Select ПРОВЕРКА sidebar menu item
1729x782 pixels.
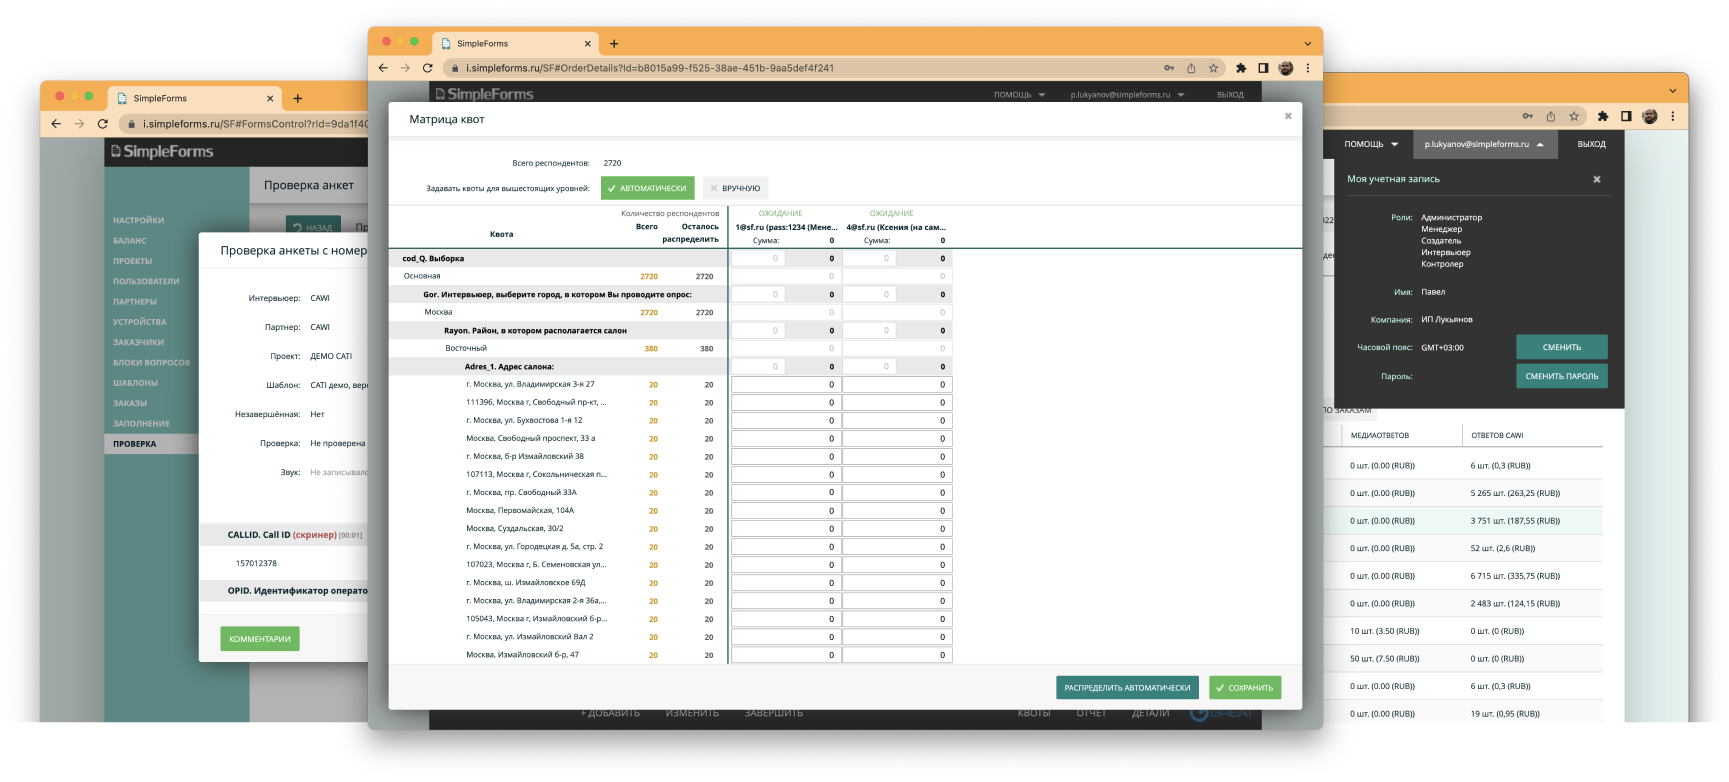134,444
